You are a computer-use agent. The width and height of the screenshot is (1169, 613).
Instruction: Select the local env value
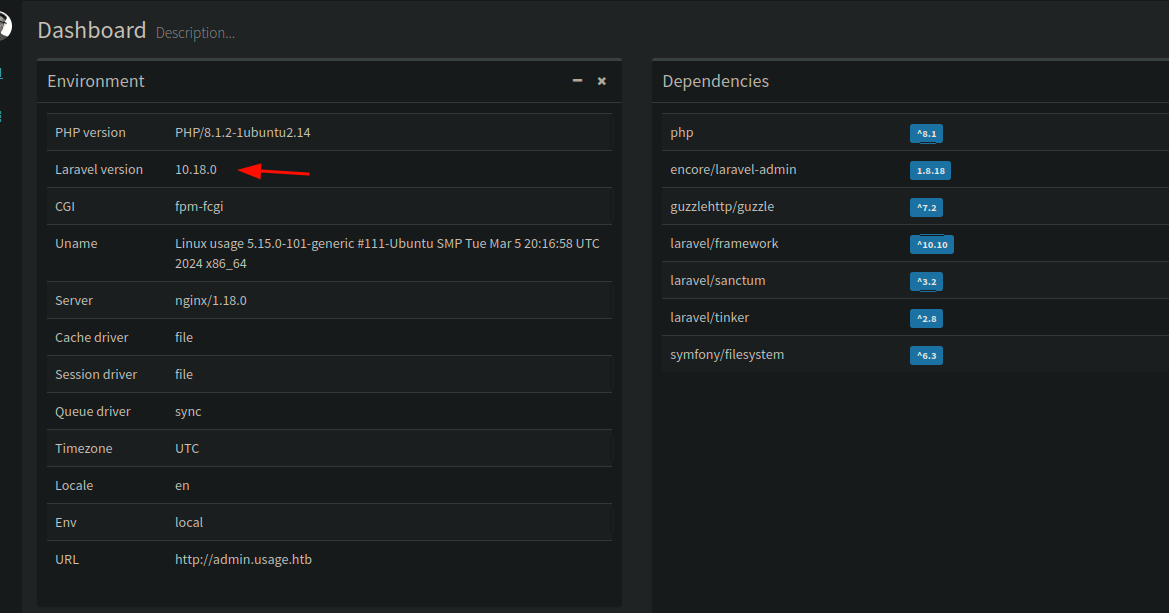click(x=189, y=523)
